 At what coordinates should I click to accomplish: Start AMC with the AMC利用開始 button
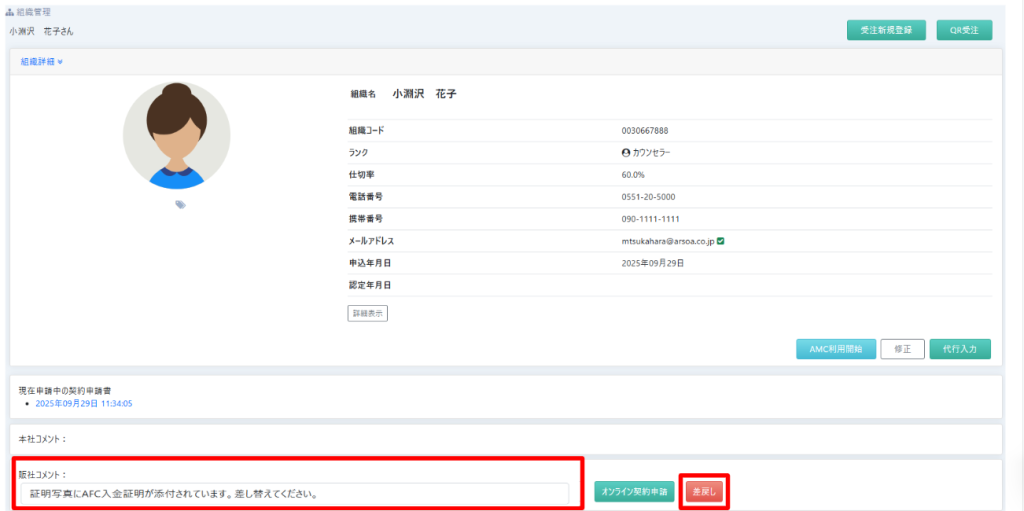[836, 349]
